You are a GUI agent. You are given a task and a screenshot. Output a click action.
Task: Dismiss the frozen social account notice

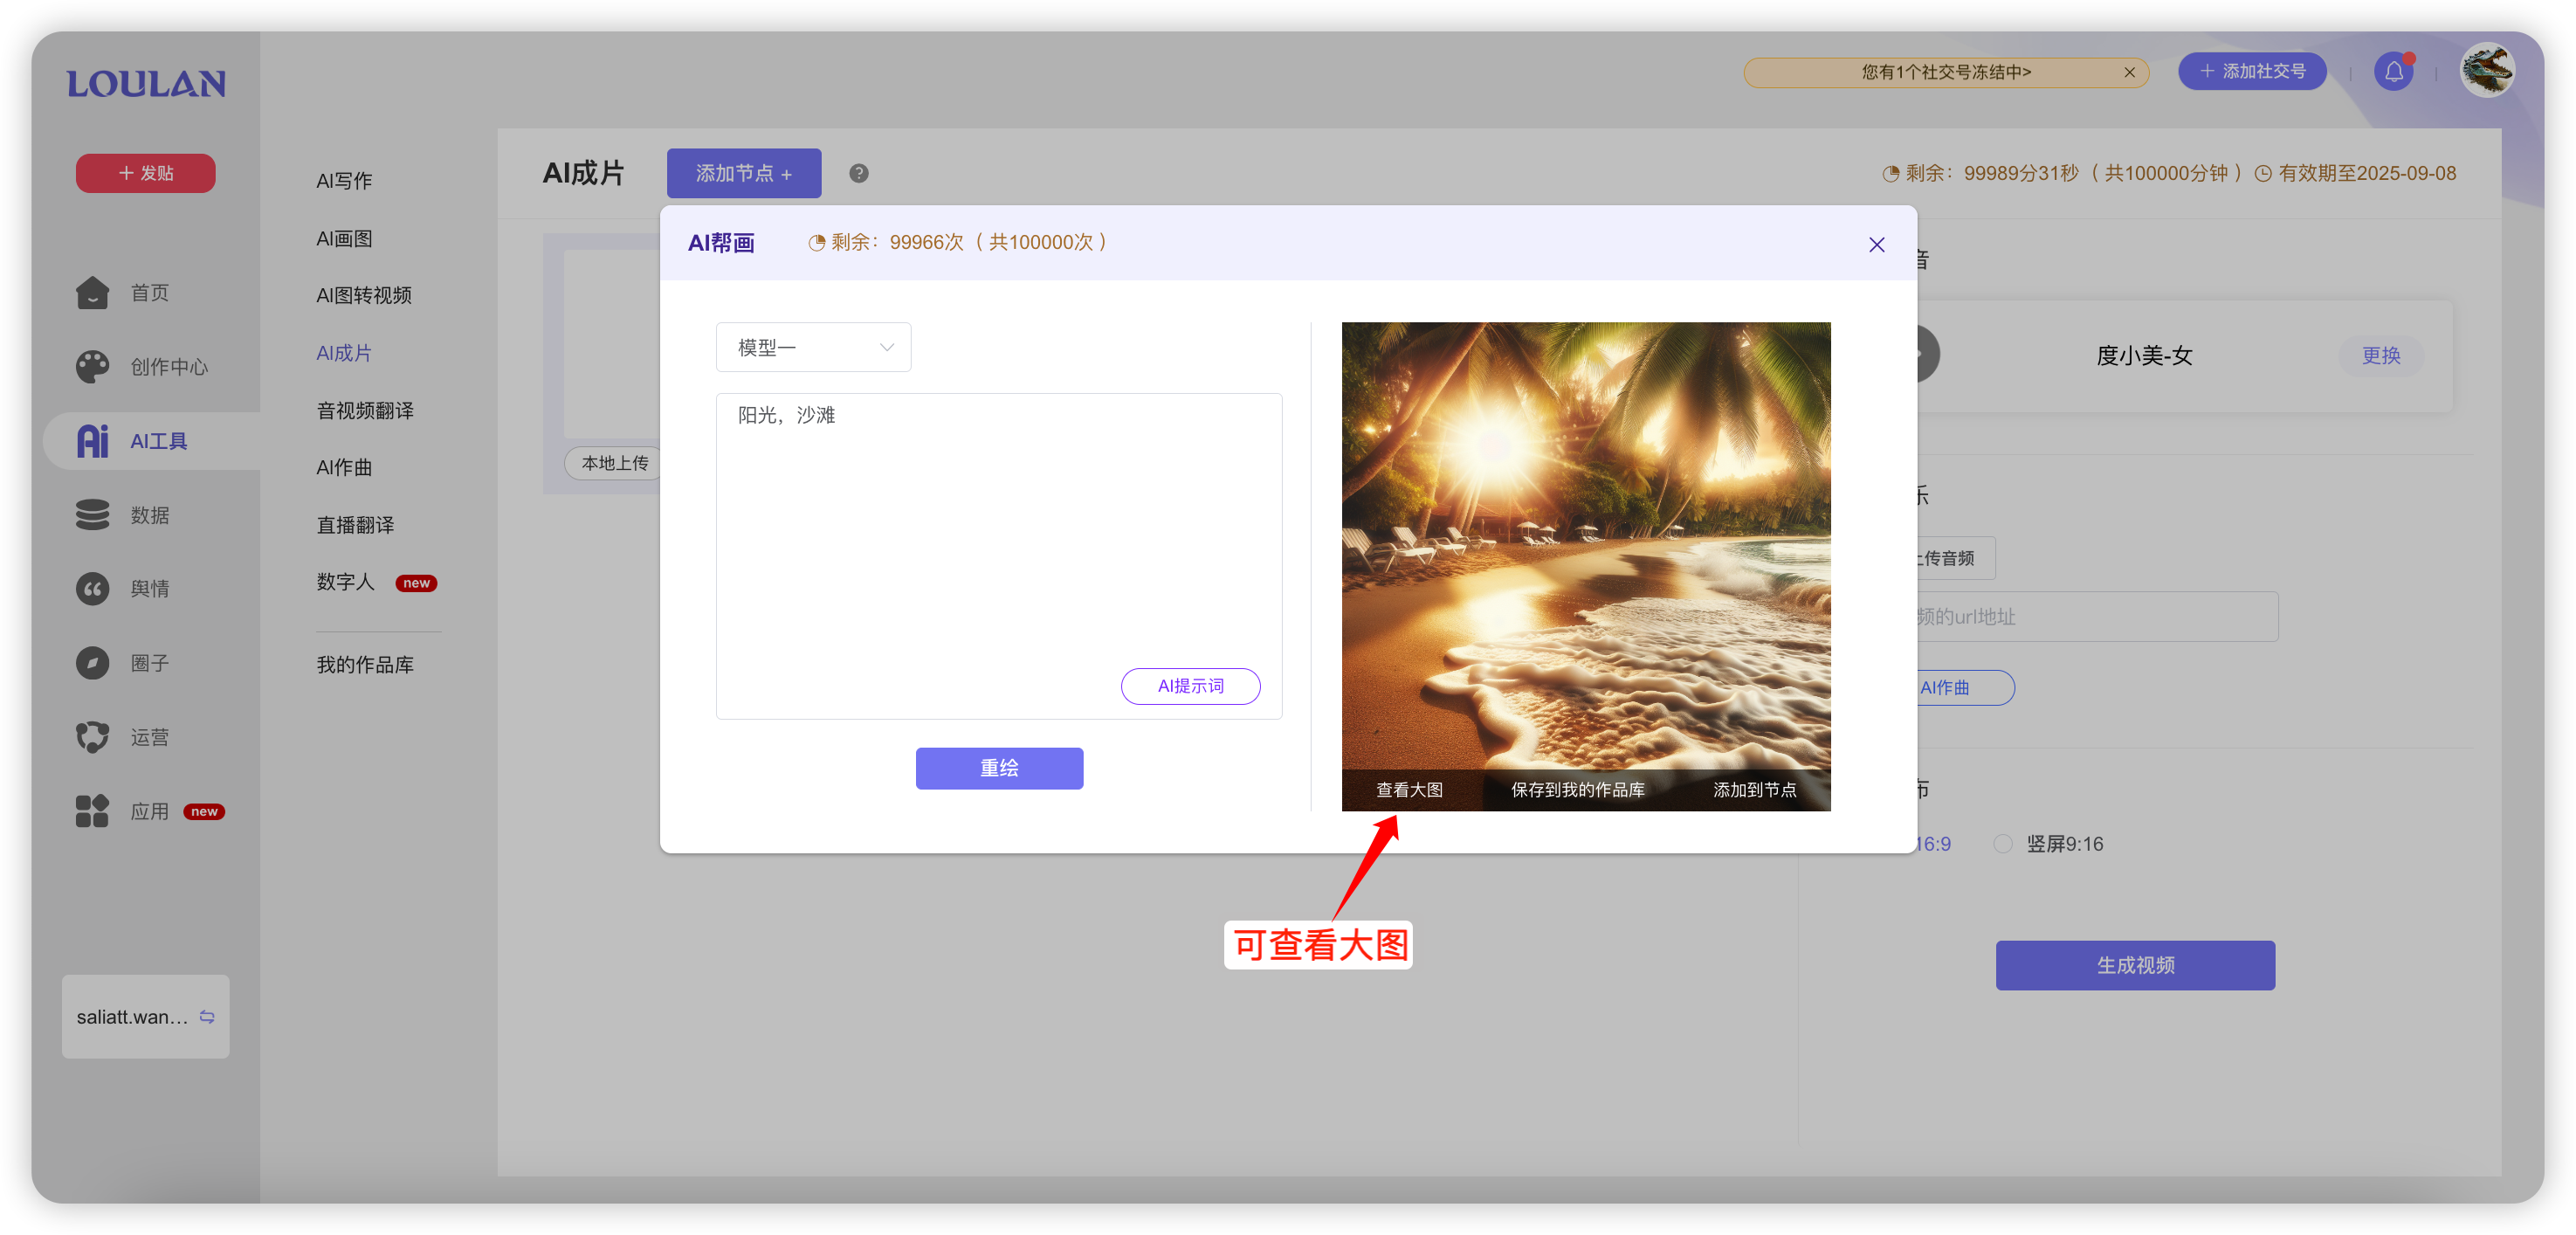[2130, 72]
